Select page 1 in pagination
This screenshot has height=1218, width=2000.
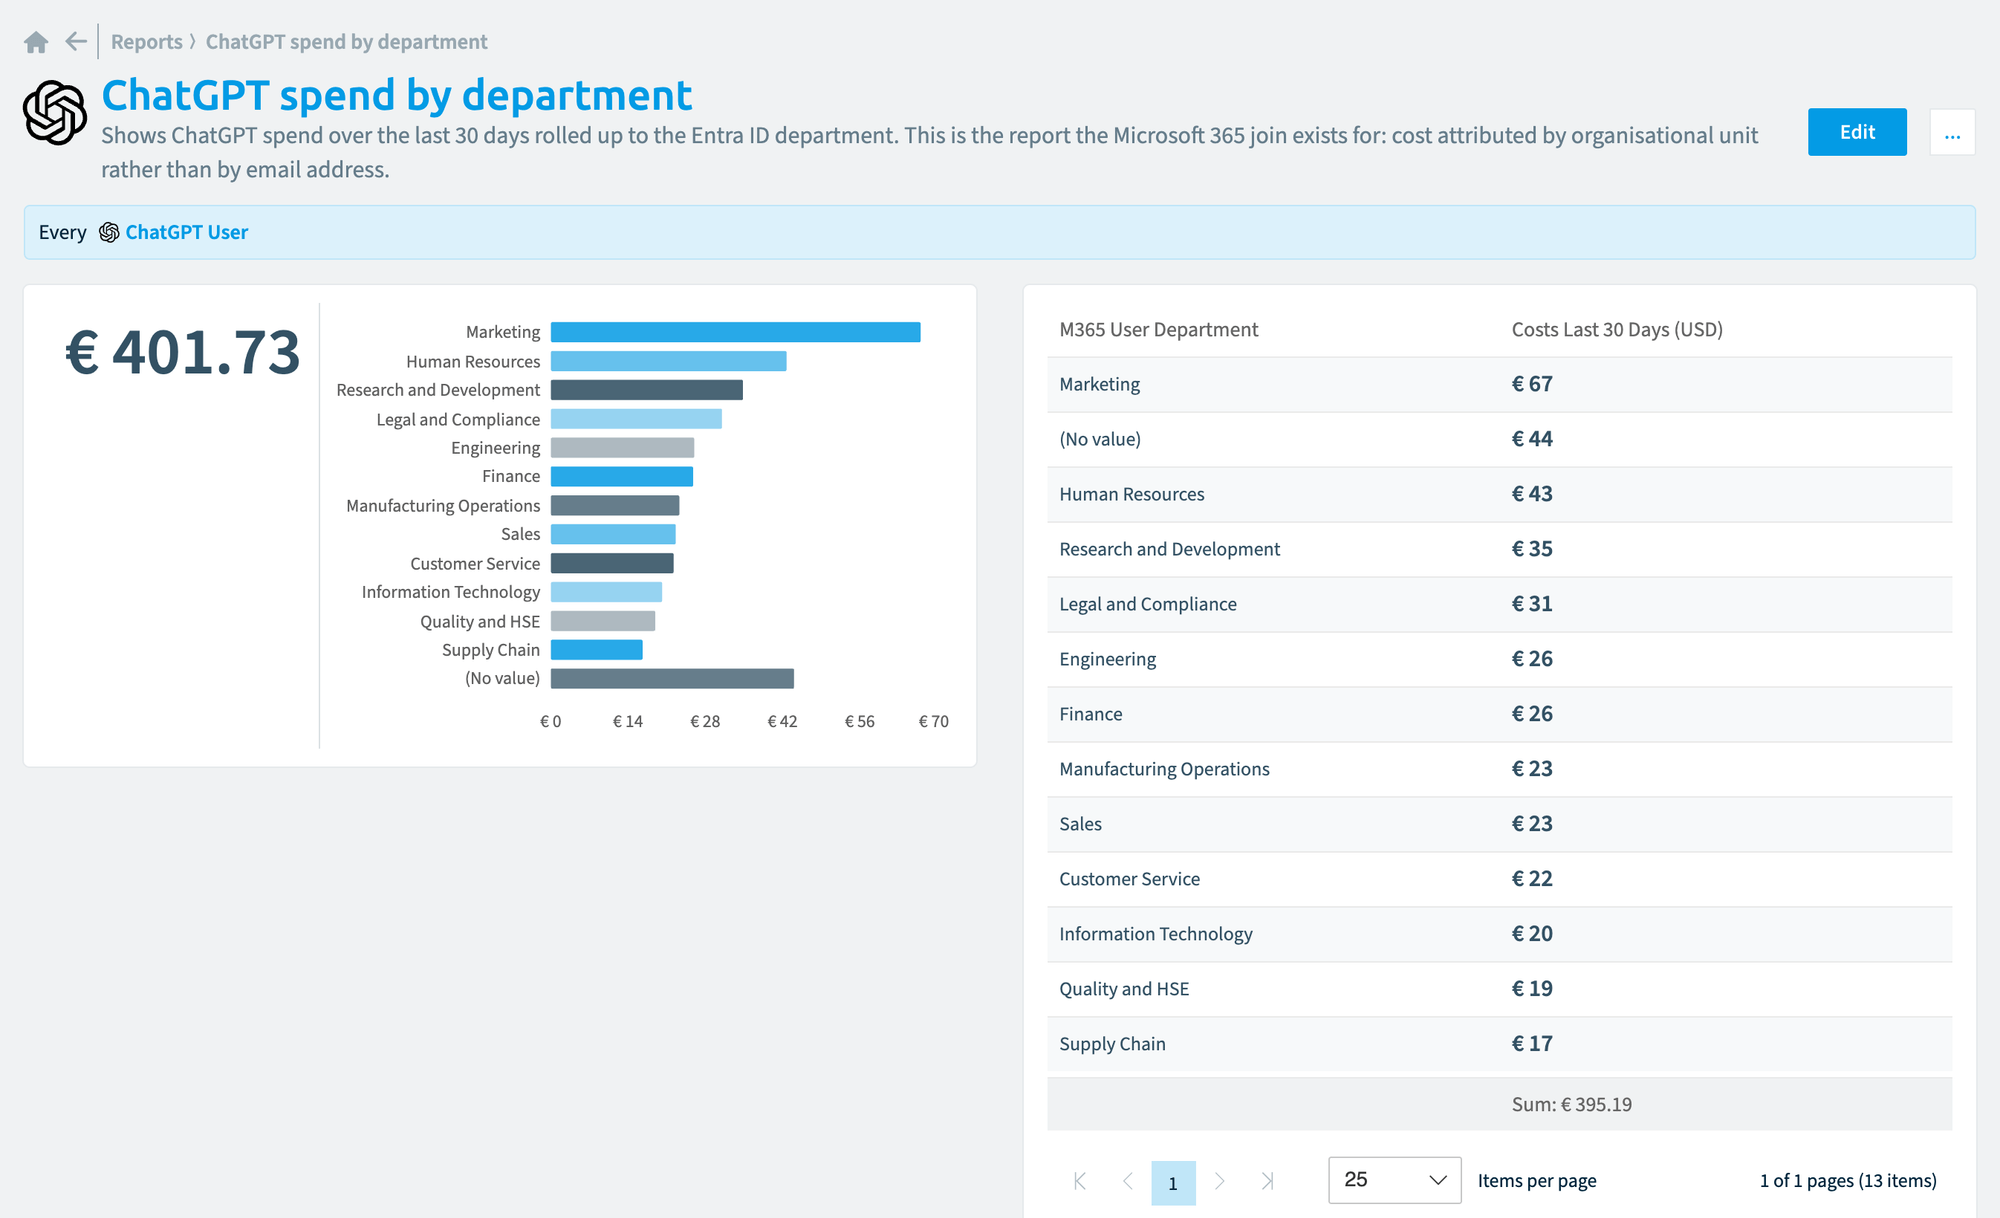[x=1173, y=1183]
